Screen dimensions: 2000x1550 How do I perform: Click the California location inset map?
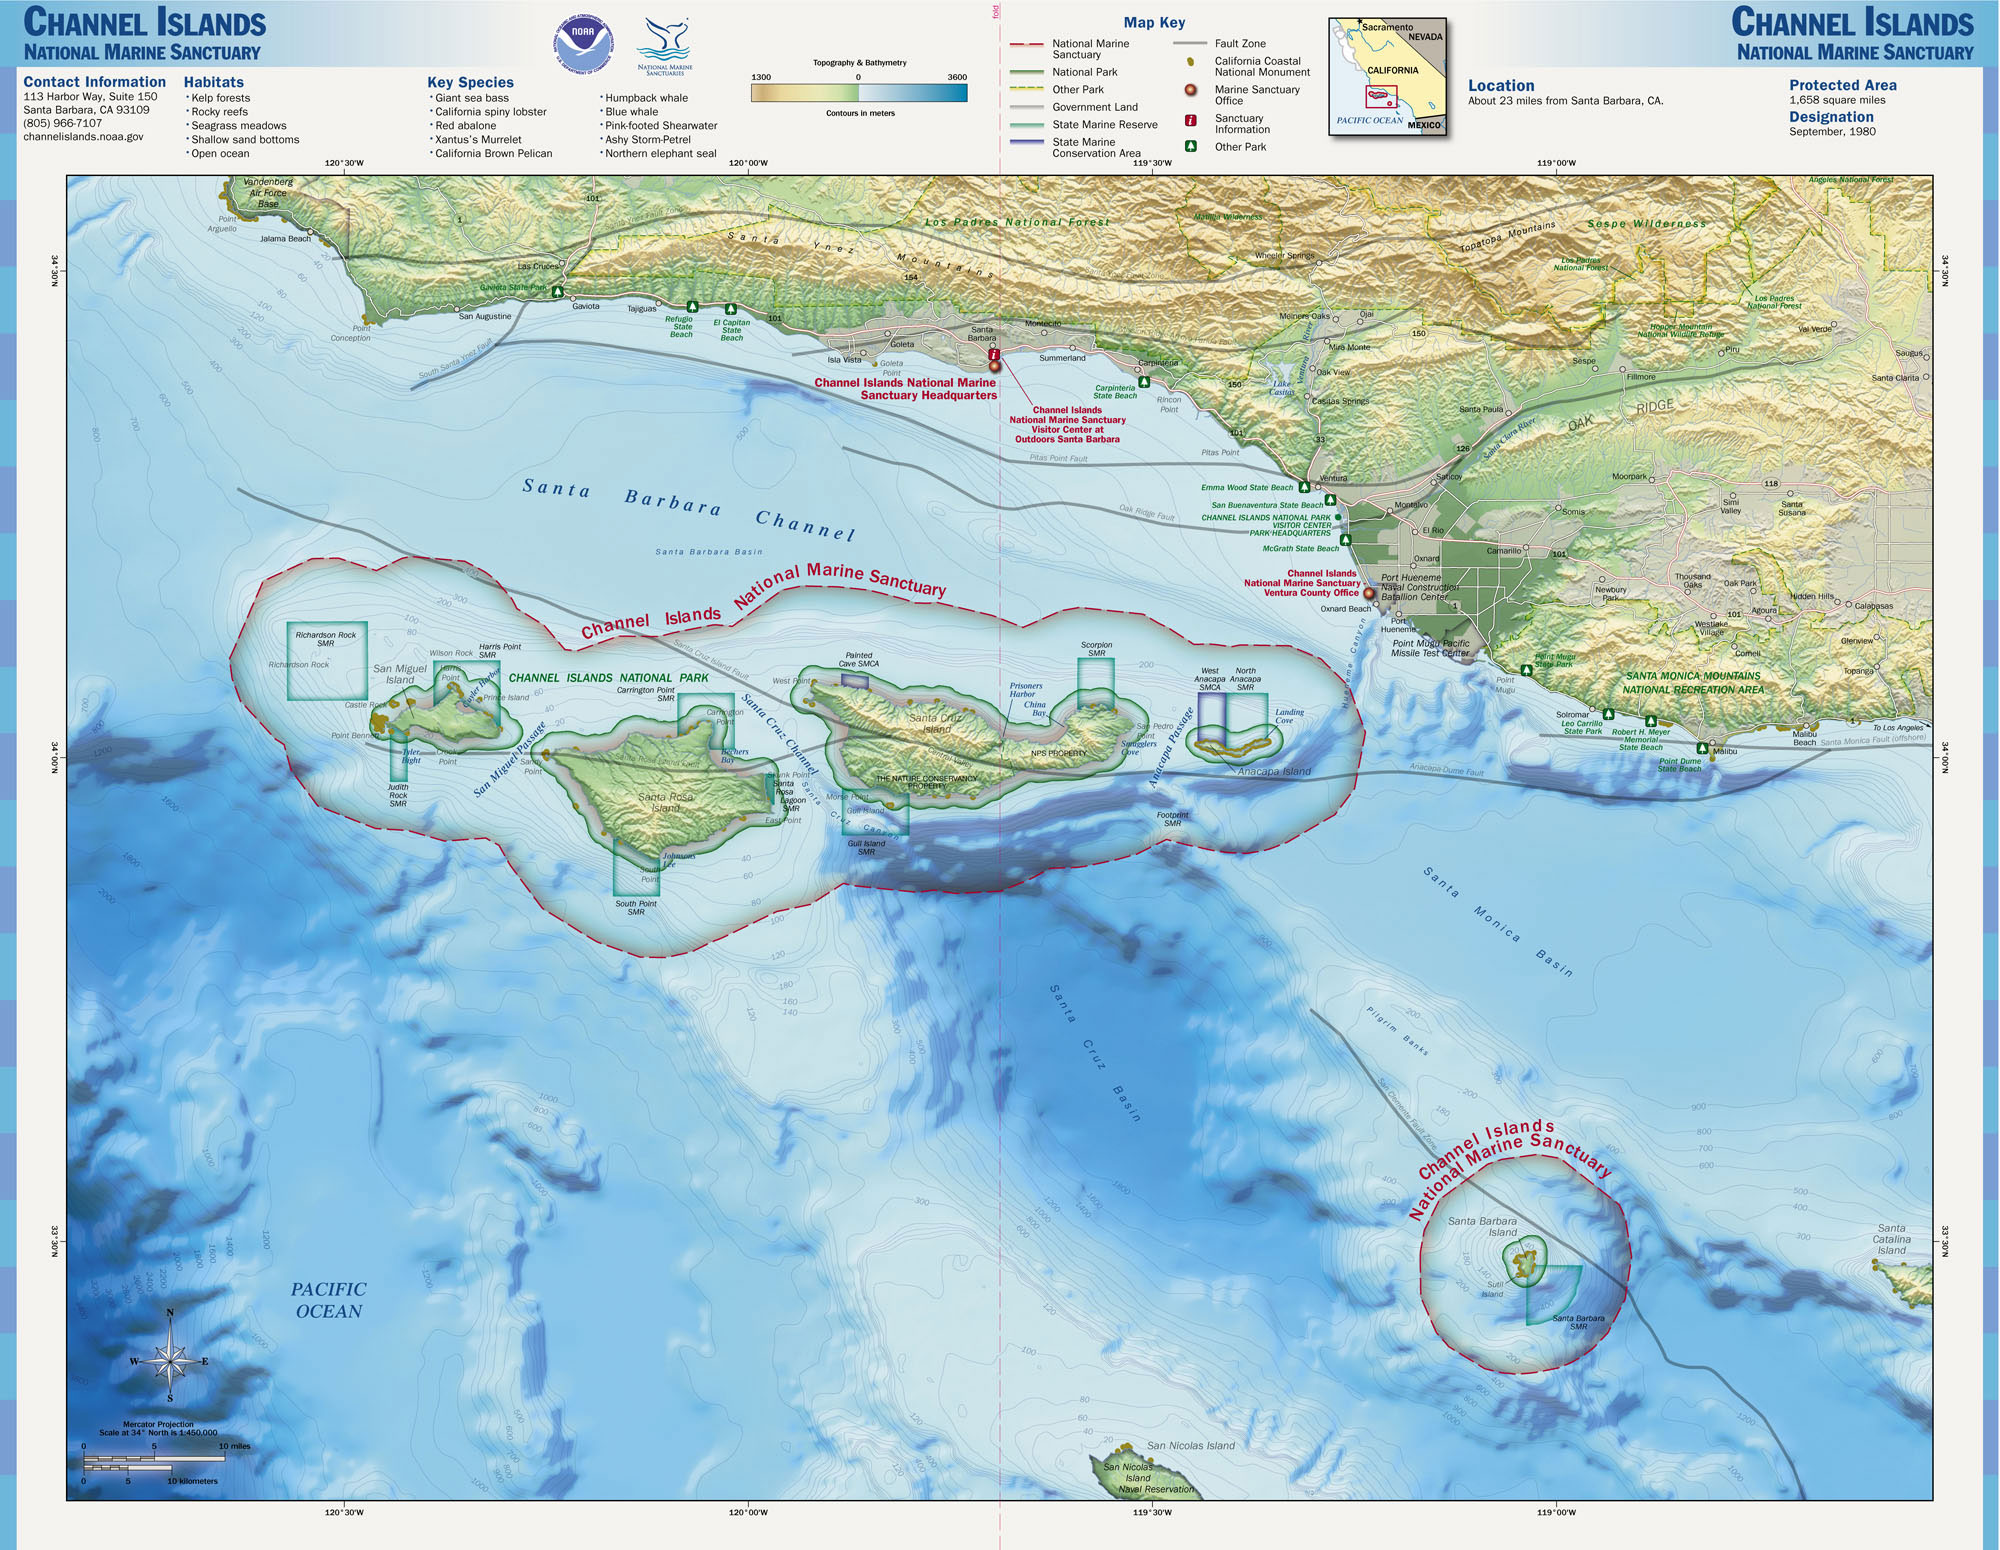pos(1387,77)
